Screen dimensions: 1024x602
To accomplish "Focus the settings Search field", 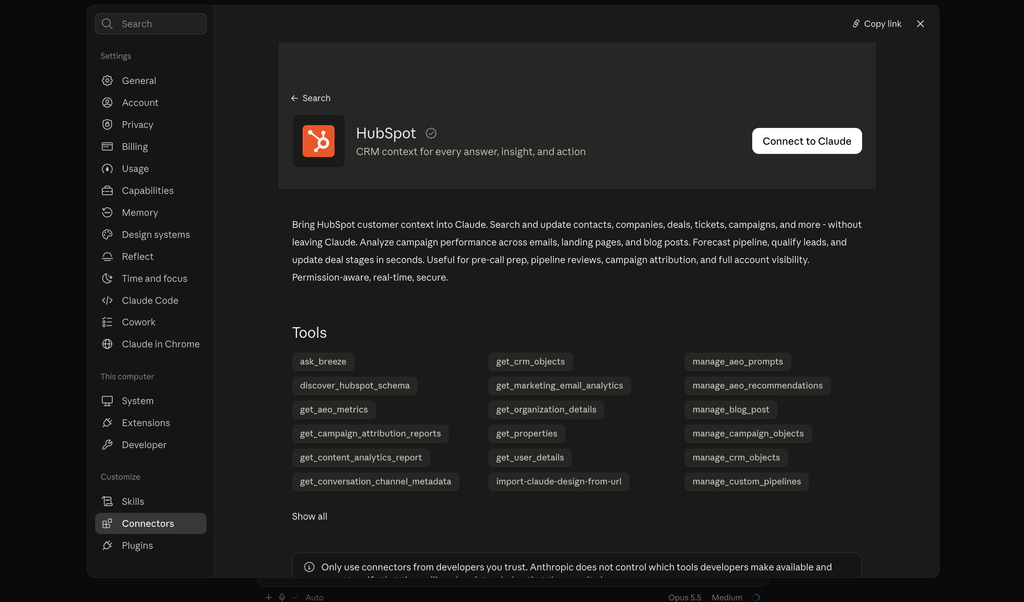I will click(x=151, y=24).
